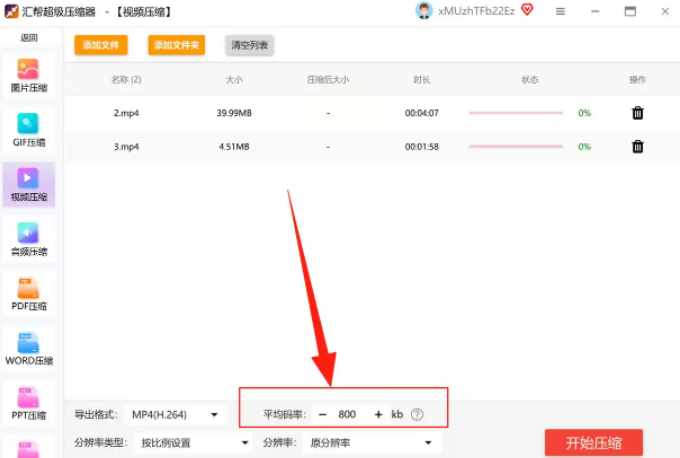680x458 pixels.
Task: Click 返回 to go back
Action: point(29,38)
